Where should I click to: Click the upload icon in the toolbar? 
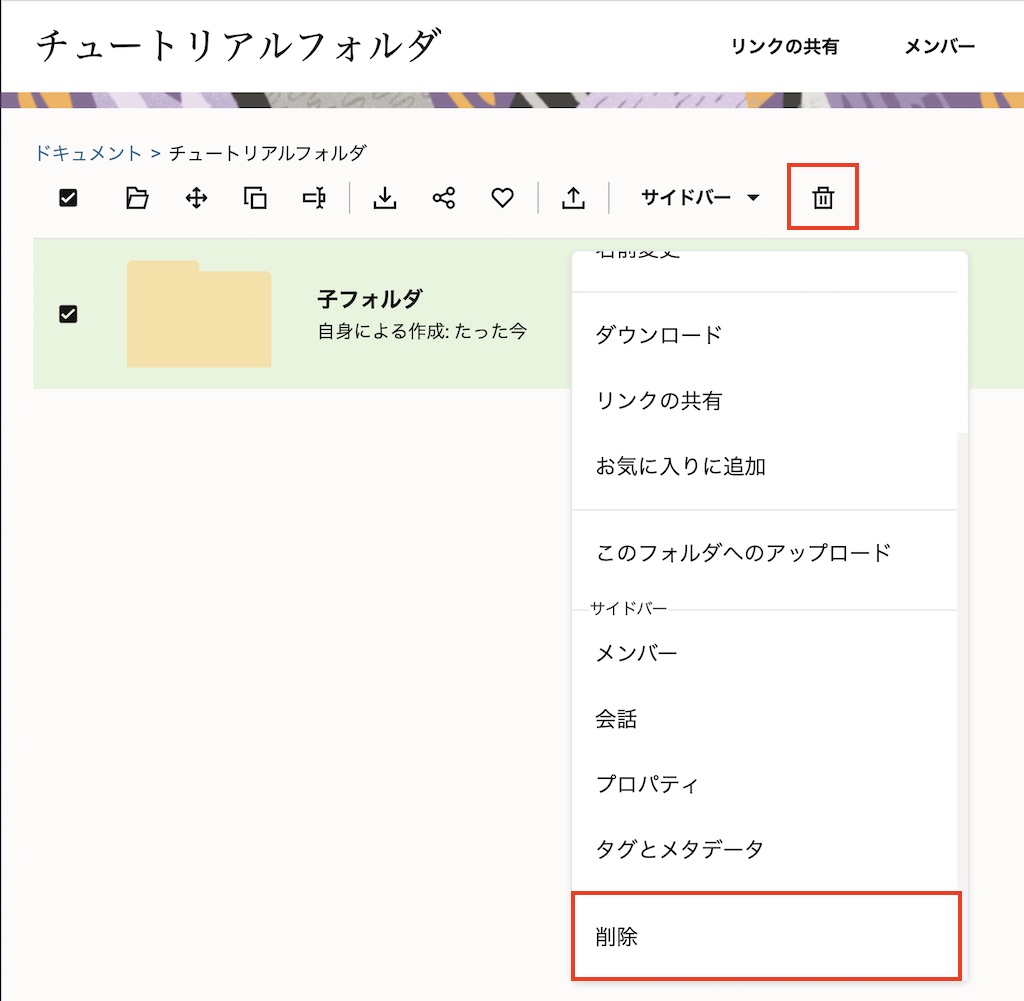coord(573,197)
